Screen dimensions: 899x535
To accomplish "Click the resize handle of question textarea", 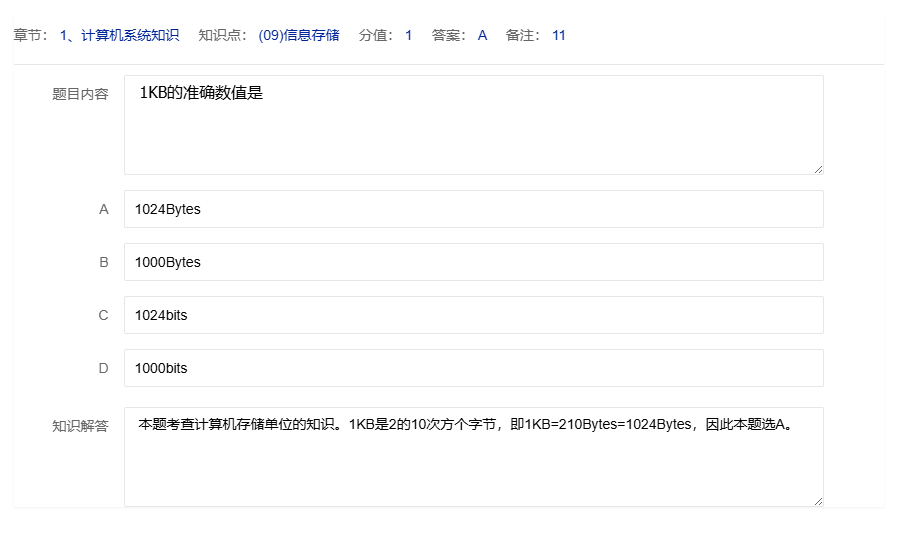I will pyautogui.click(x=818, y=169).
